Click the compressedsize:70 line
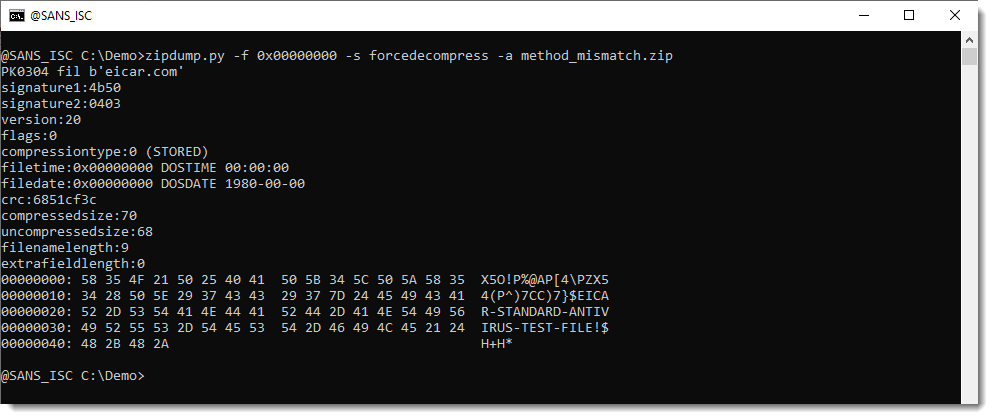 (x=69, y=216)
